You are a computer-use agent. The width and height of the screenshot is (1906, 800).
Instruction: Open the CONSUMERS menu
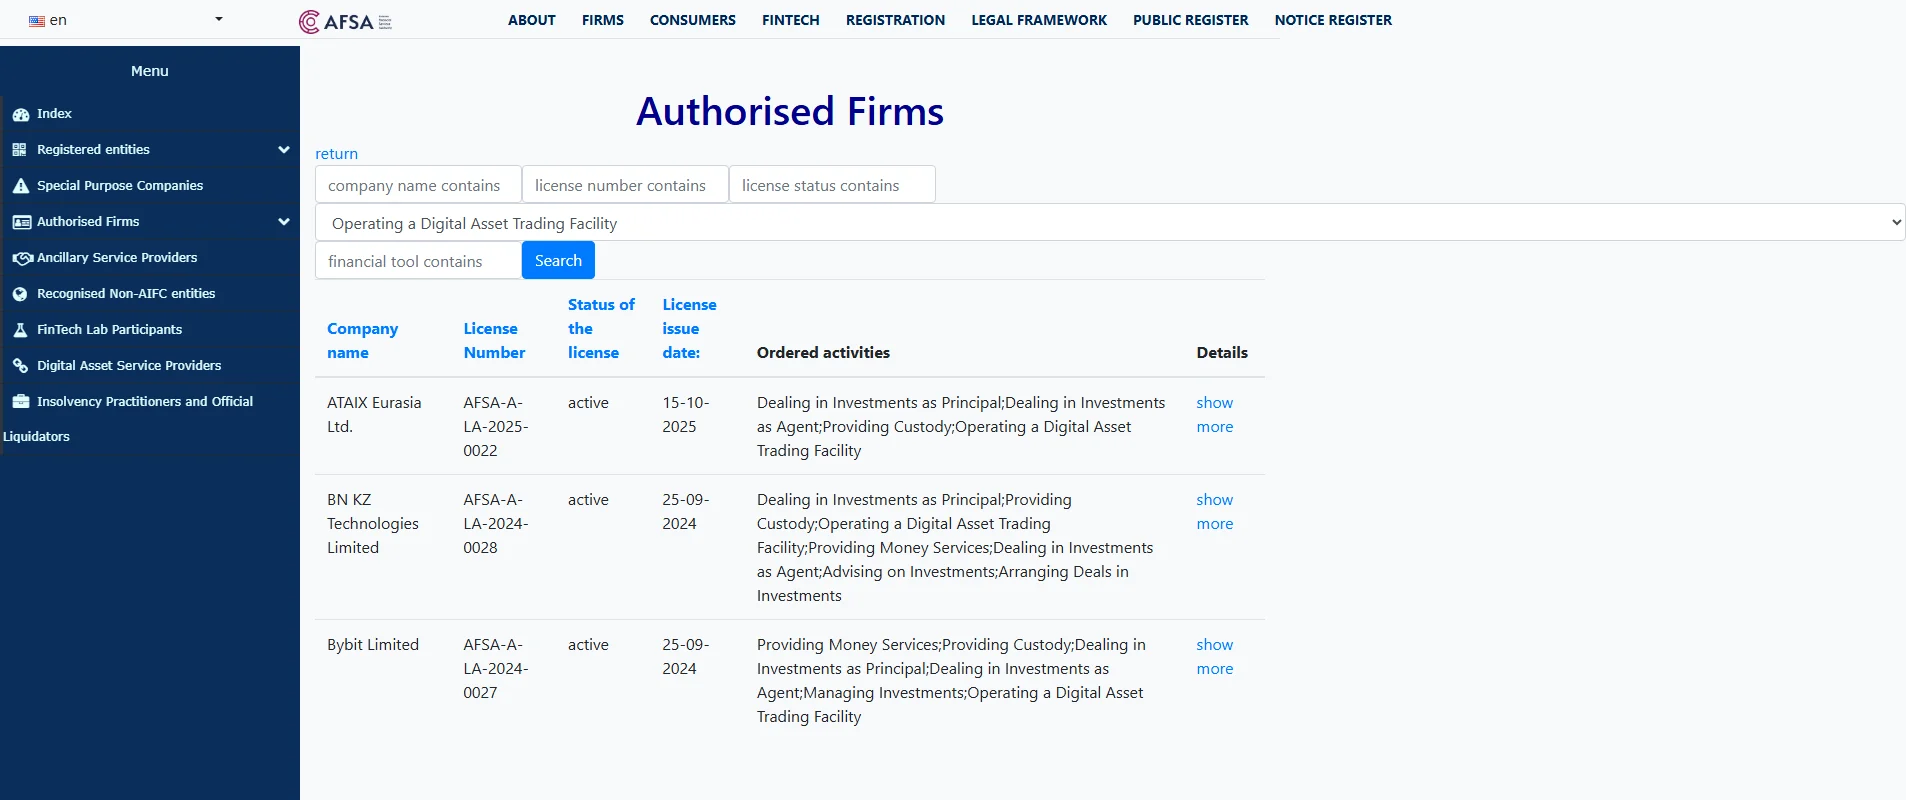pyautogui.click(x=693, y=20)
